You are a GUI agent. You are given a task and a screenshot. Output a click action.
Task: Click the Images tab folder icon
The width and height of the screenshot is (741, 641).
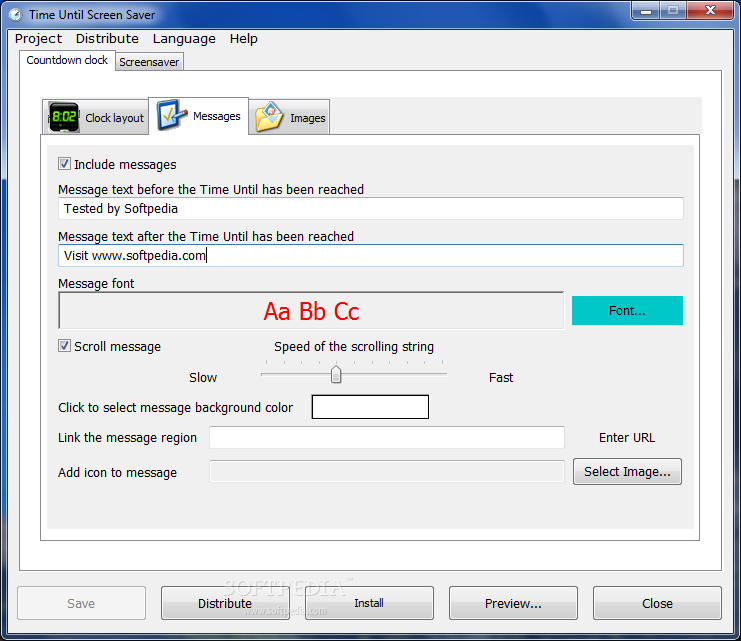269,117
